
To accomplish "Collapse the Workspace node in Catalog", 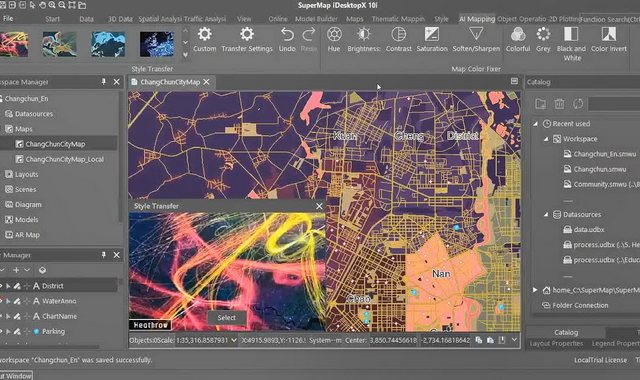I will [x=546, y=139].
